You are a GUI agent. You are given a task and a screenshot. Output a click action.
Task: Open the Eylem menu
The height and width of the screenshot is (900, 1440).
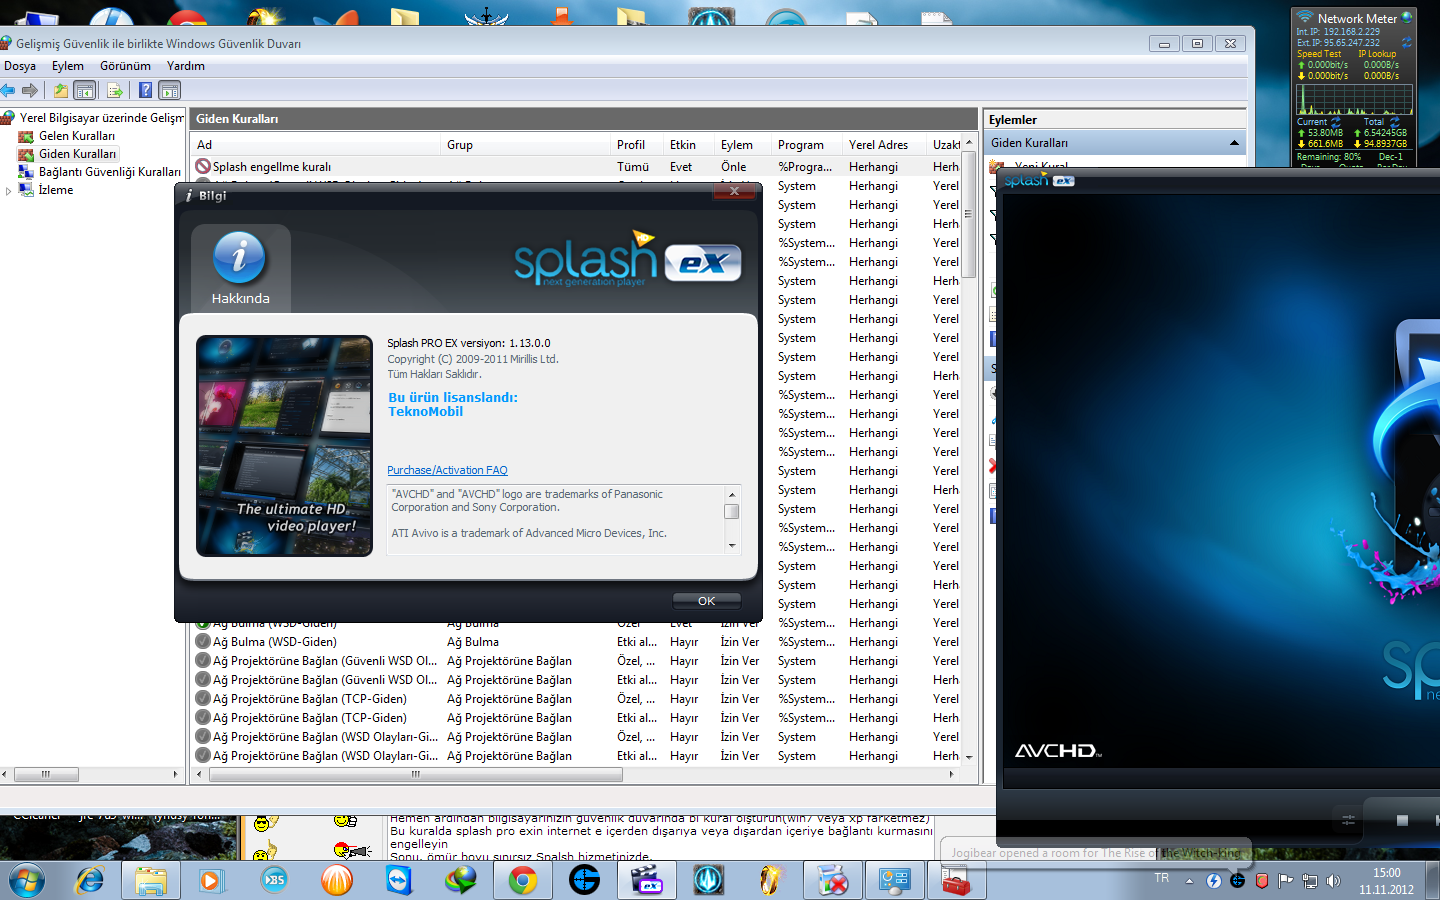point(68,66)
